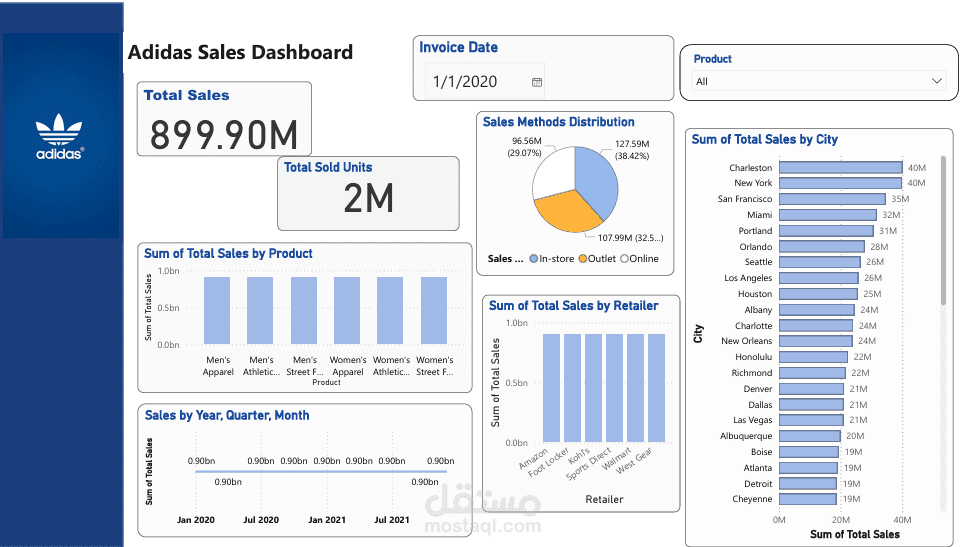The image size is (967, 547).
Task: Select the Albany sales bar
Action: [x=817, y=310]
